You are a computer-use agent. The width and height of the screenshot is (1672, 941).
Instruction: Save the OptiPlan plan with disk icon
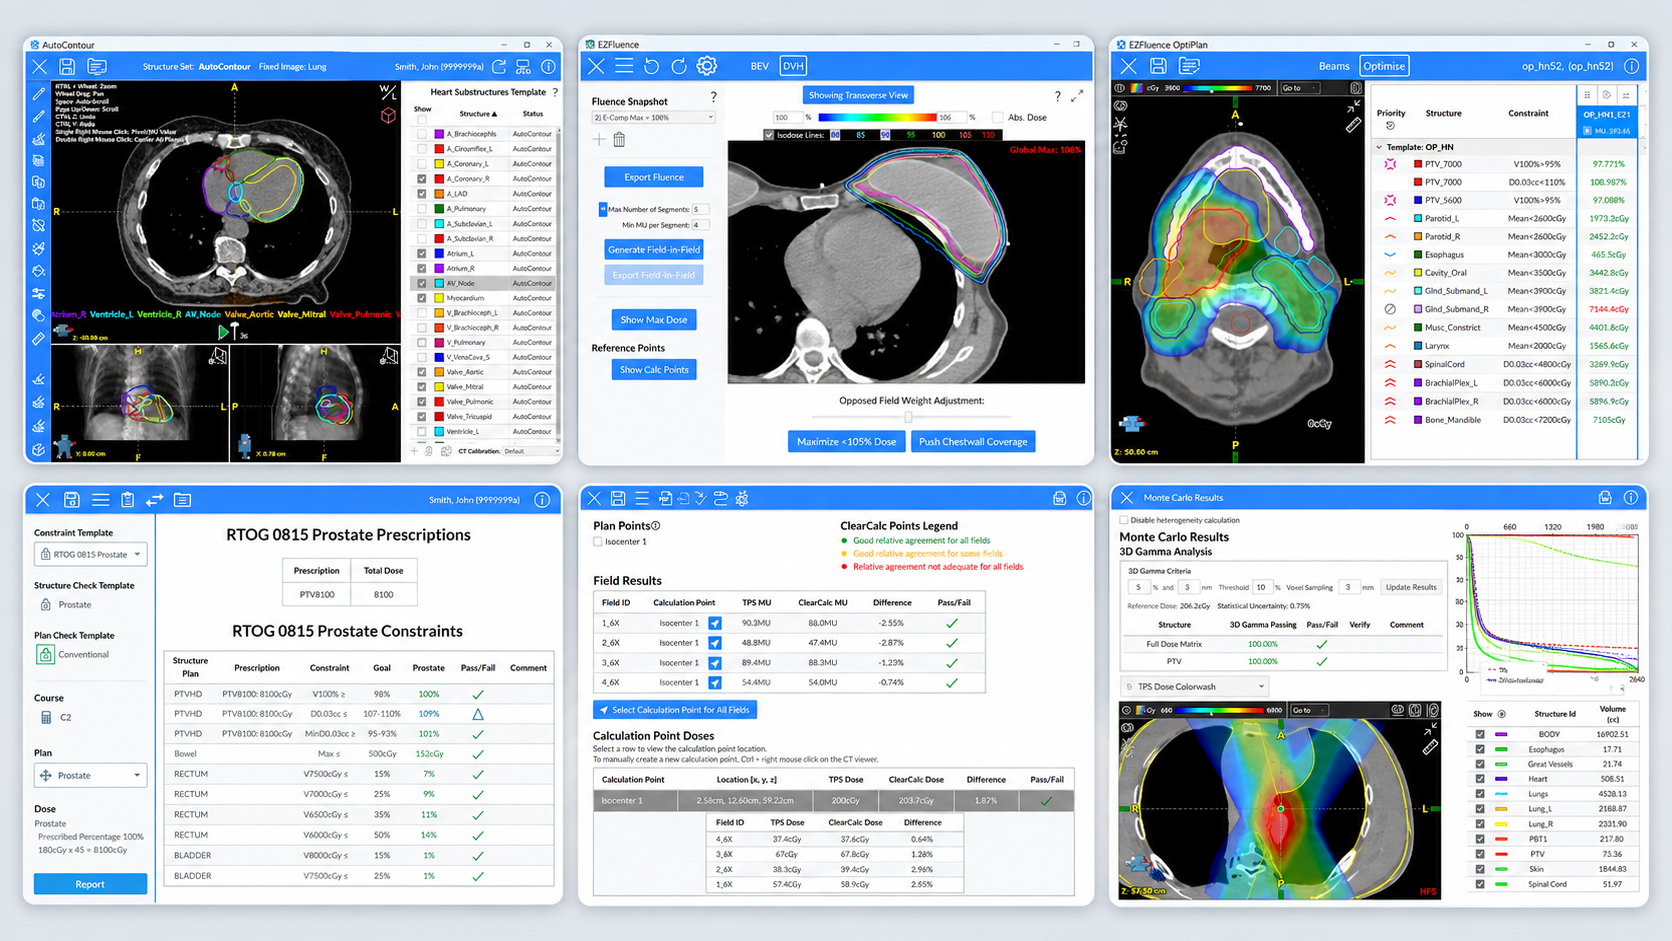(x=1158, y=66)
